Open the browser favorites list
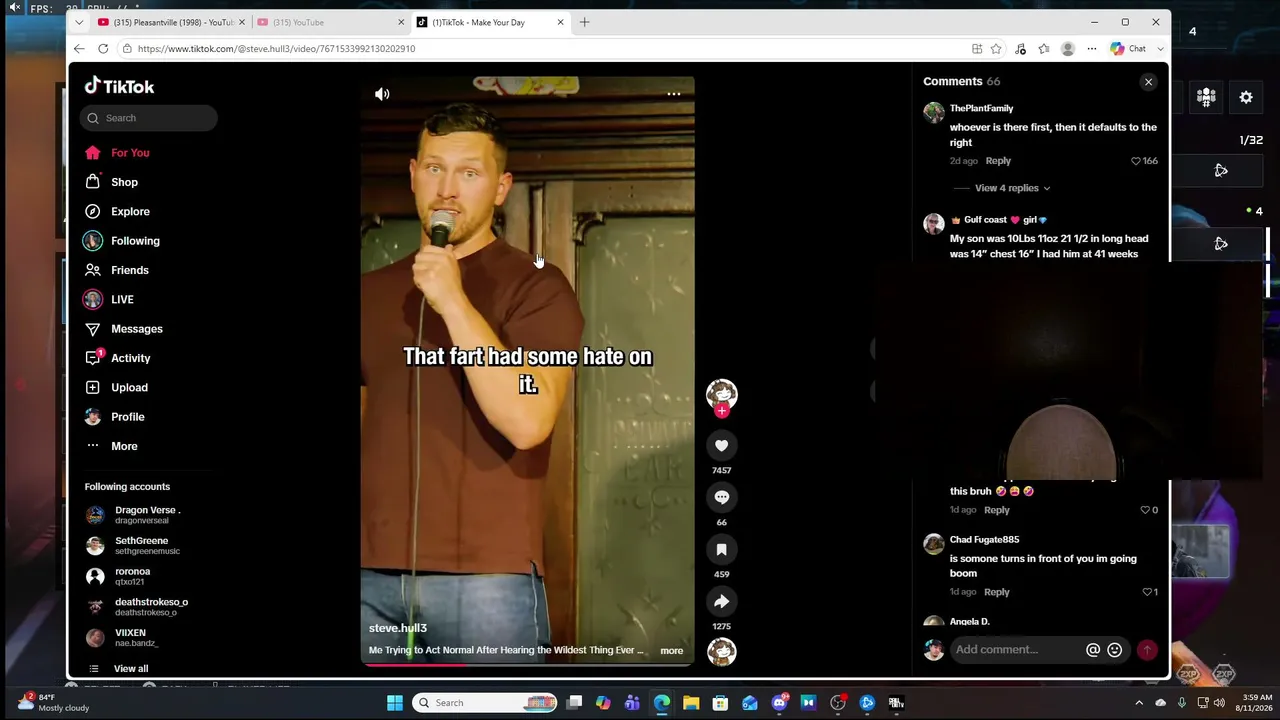This screenshot has width=1280, height=720. 1044,48
